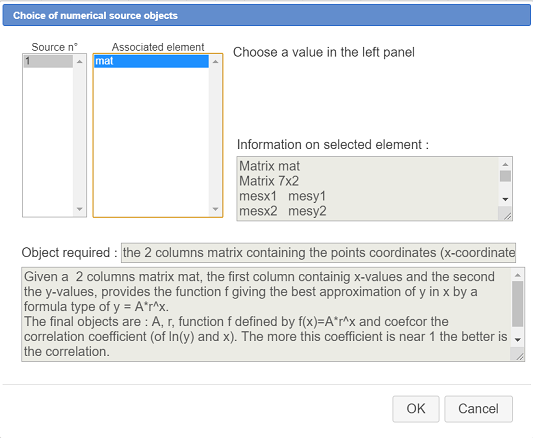This screenshot has height=438, width=533.
Task: Click up arrow of Associated element scrollbar
Action: [216, 62]
